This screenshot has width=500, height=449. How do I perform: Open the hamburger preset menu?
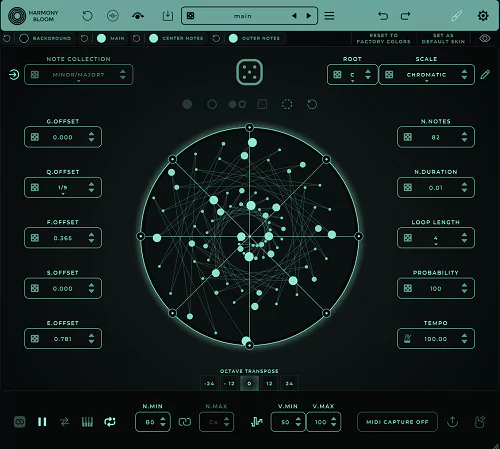329,16
